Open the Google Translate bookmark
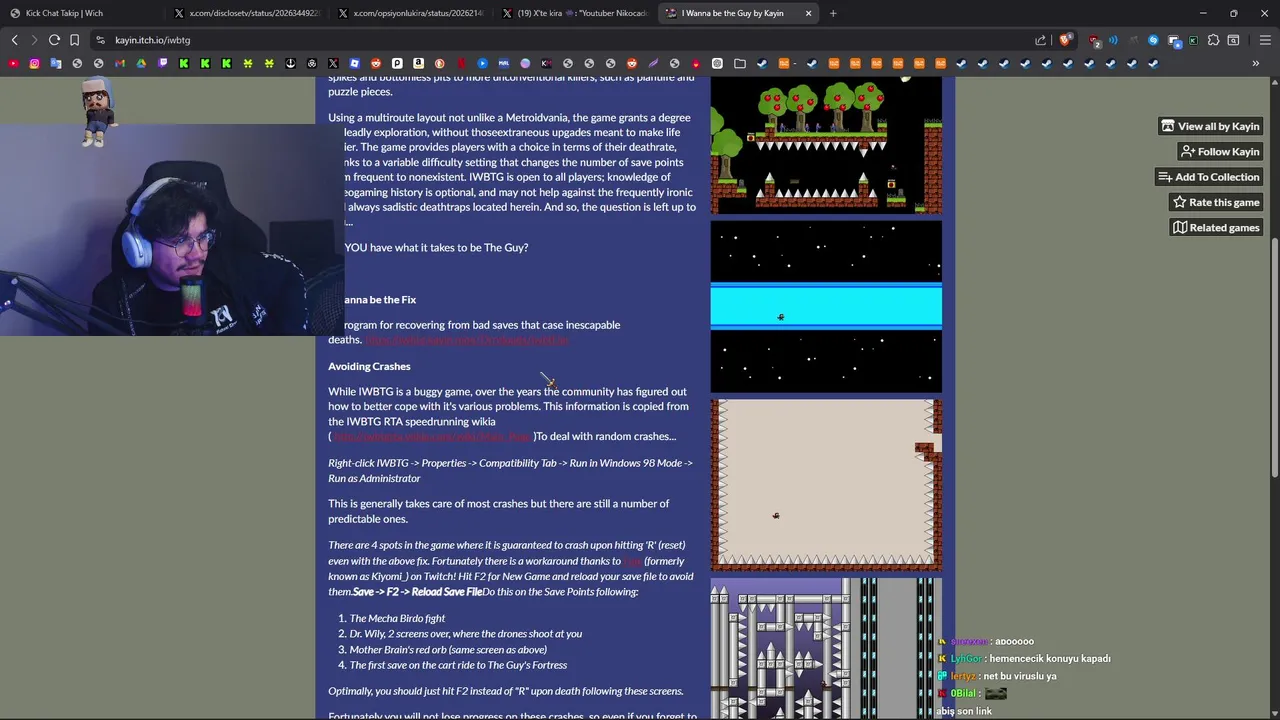Viewport: 1280px width, 720px height. 56,63
